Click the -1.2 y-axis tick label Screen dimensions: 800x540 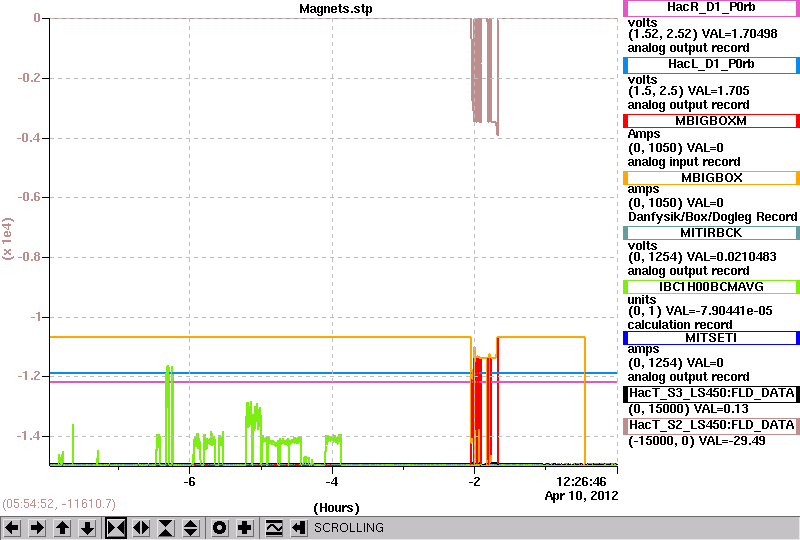click(x=29, y=376)
